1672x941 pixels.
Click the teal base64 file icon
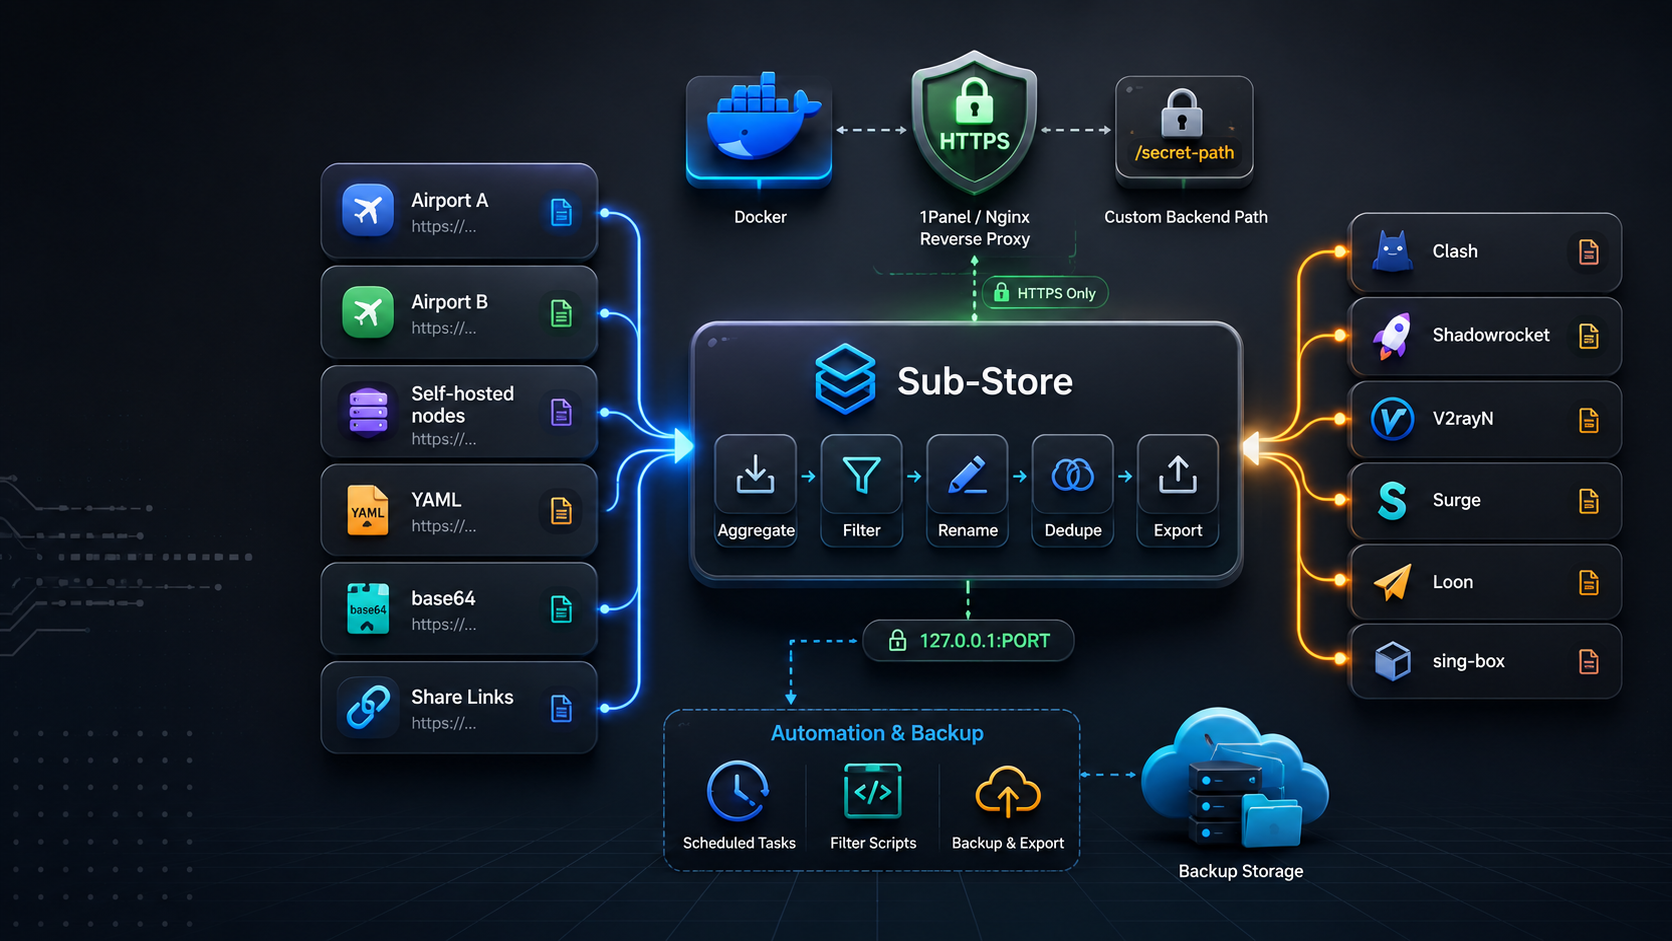pos(368,608)
